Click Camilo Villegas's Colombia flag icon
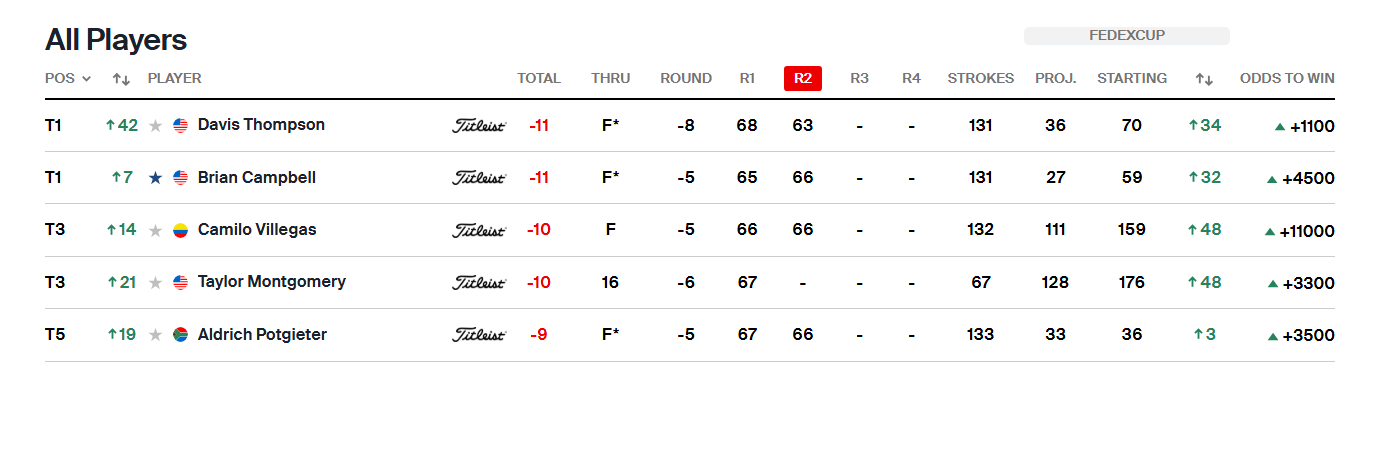 [180, 230]
